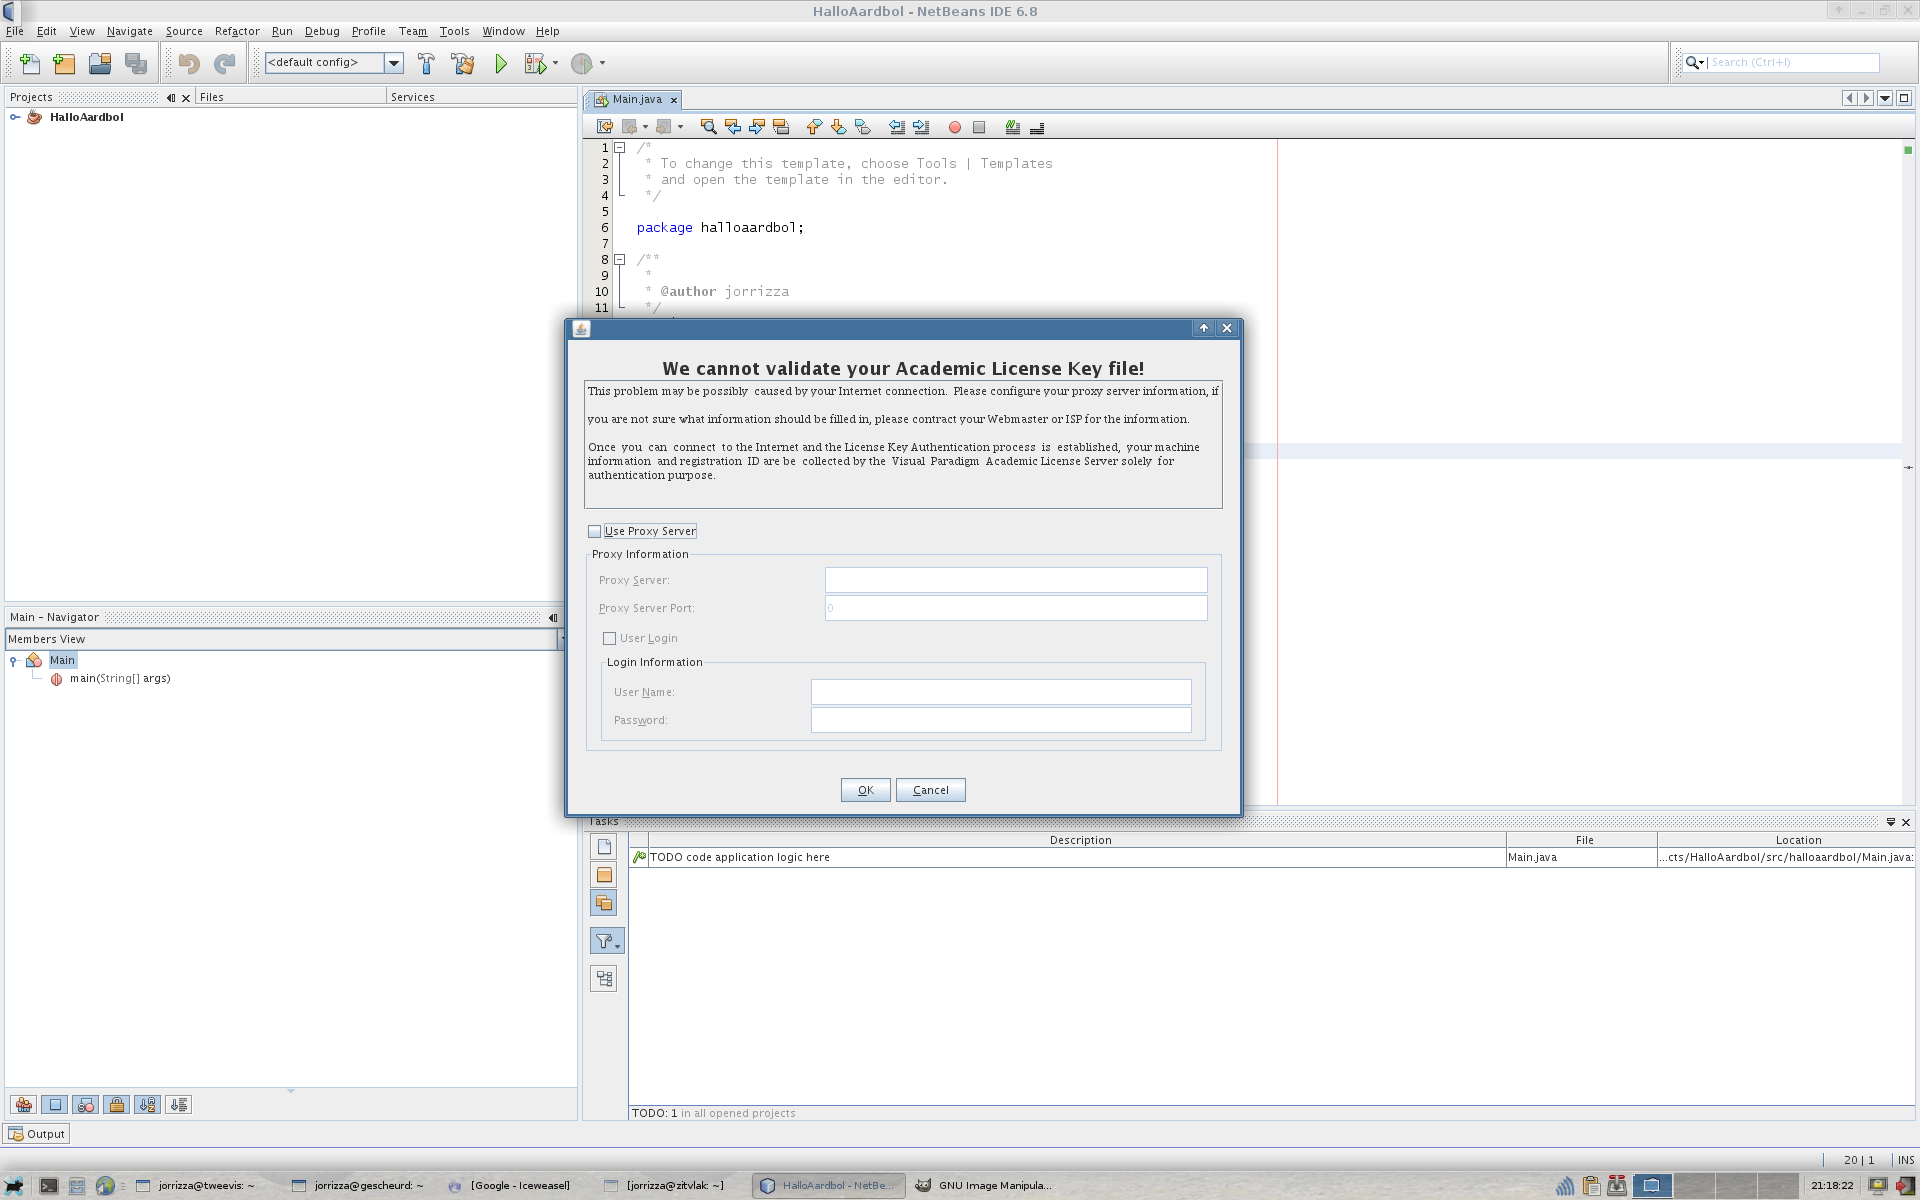The image size is (1920, 1200).
Task: Open the Output window button
Action: (36, 1134)
